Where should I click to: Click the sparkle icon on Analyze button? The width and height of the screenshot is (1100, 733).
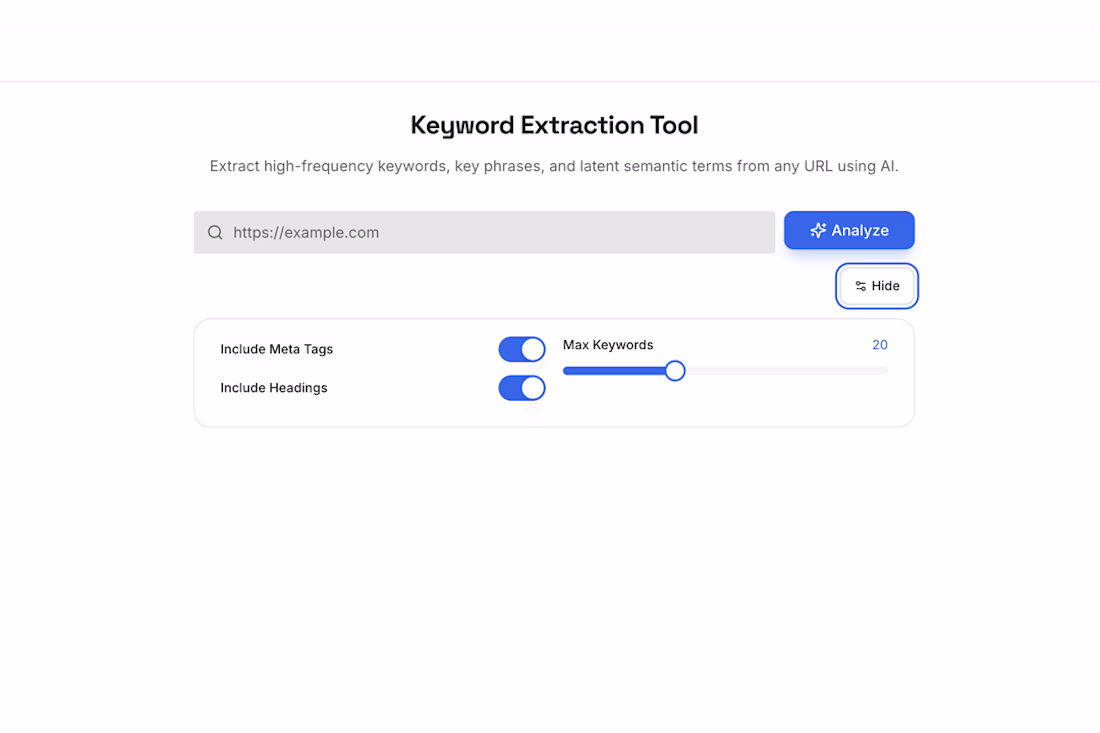point(817,230)
